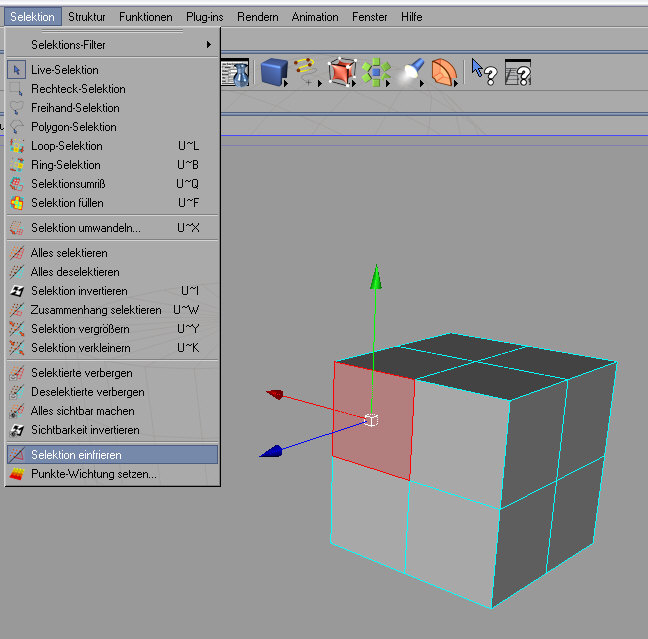Add a blue cube primitive object

pyautogui.click(x=274, y=72)
